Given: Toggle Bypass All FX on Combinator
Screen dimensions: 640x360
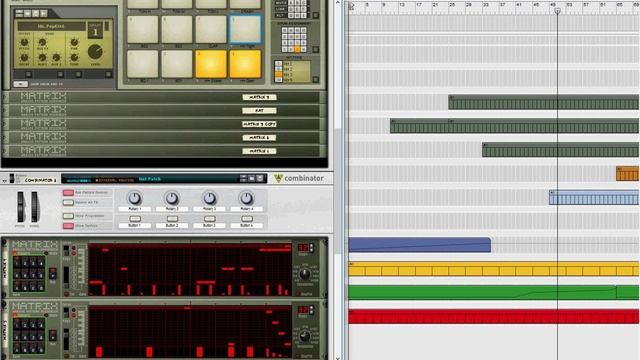Looking at the screenshot, I should click(x=68, y=202).
